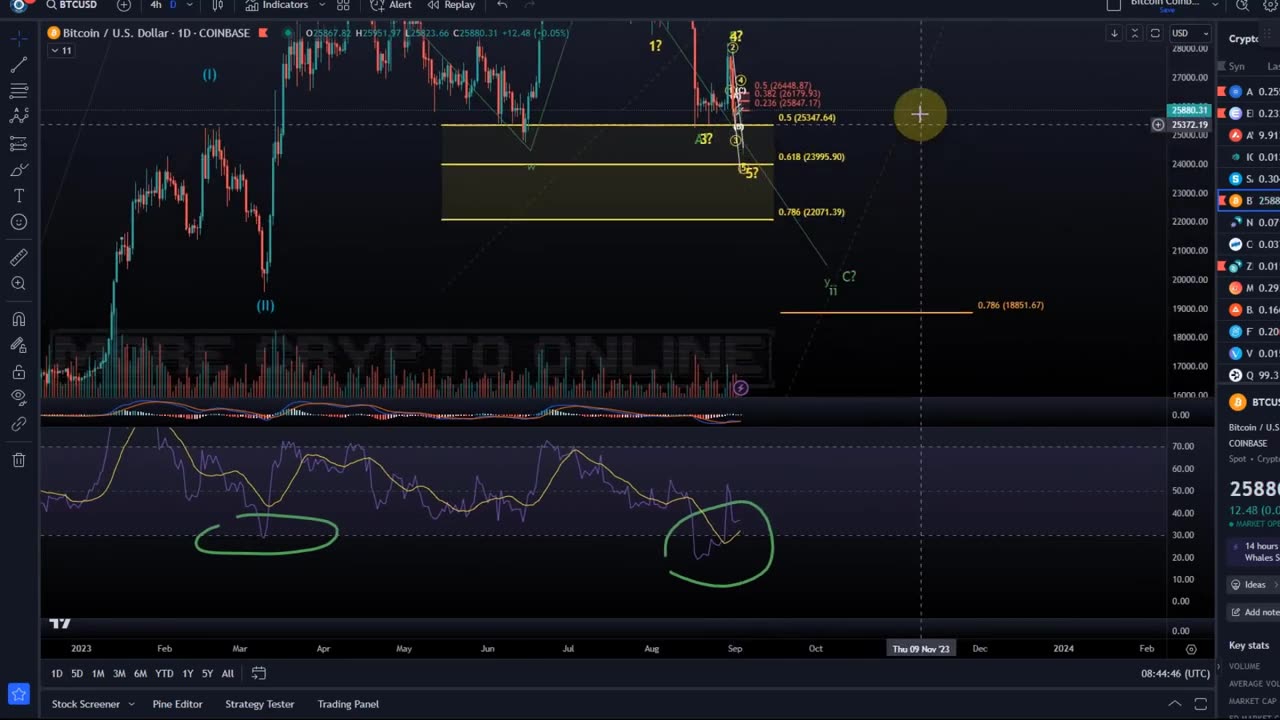The width and height of the screenshot is (1280, 720).
Task: Click the launch icon in left corner
Action: point(18,694)
